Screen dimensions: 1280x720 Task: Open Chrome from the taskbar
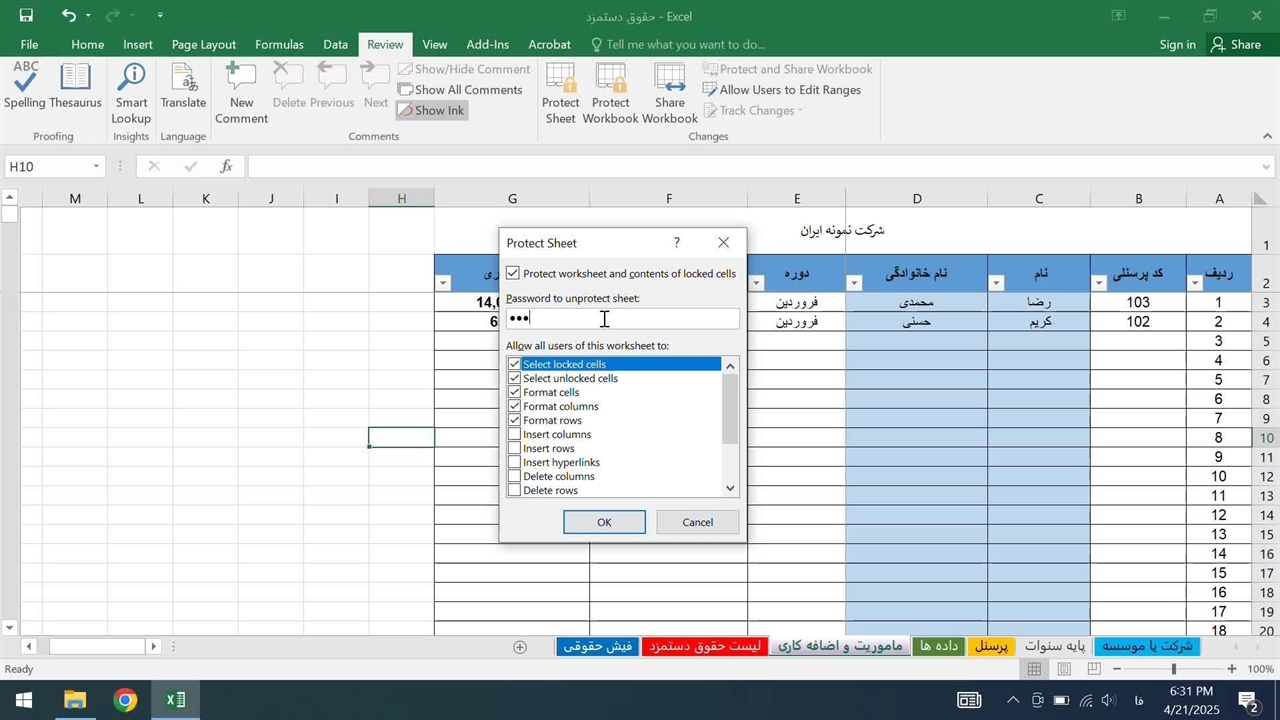pos(125,700)
